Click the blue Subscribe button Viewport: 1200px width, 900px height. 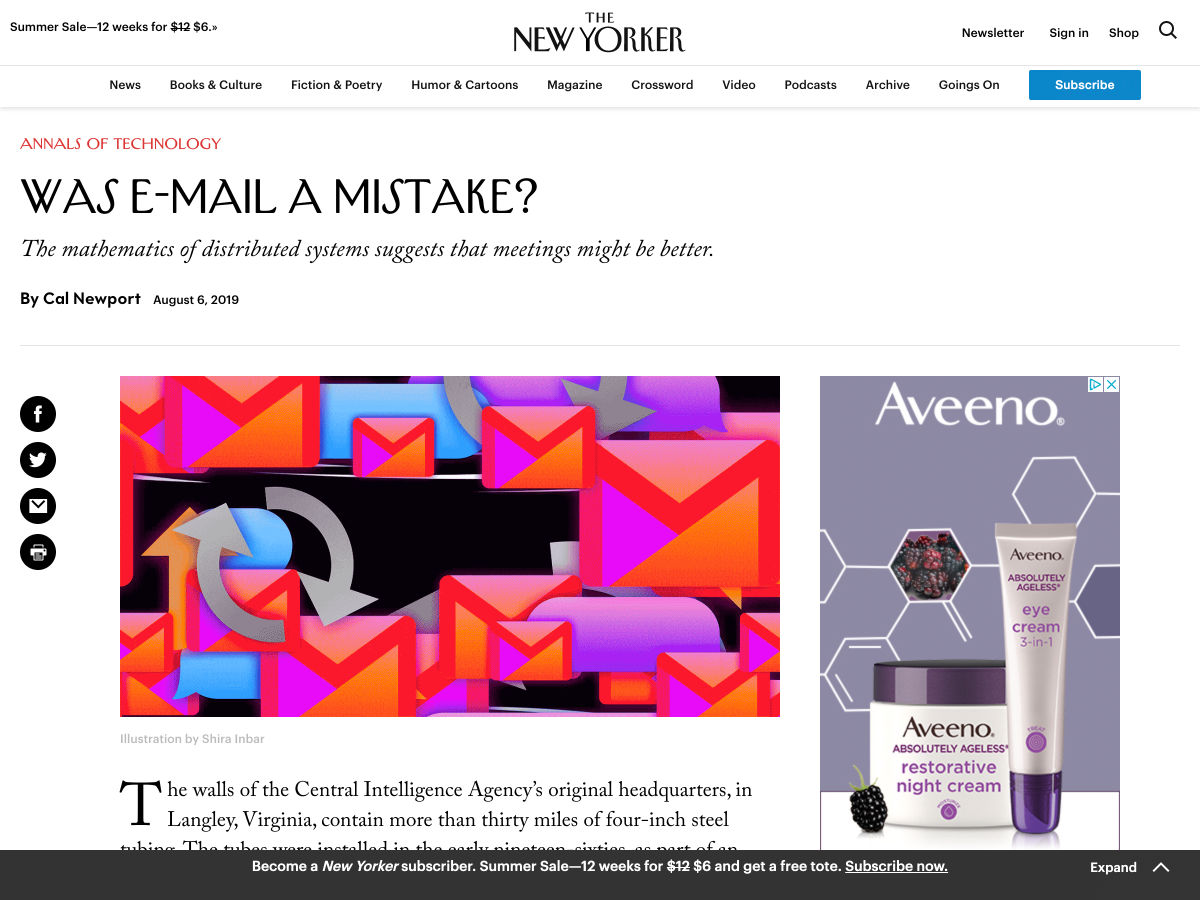[1085, 85]
